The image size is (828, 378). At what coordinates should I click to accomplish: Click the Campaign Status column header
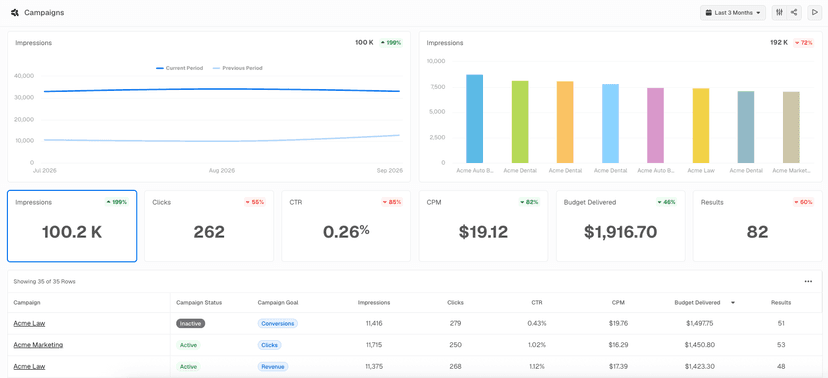[199, 303]
